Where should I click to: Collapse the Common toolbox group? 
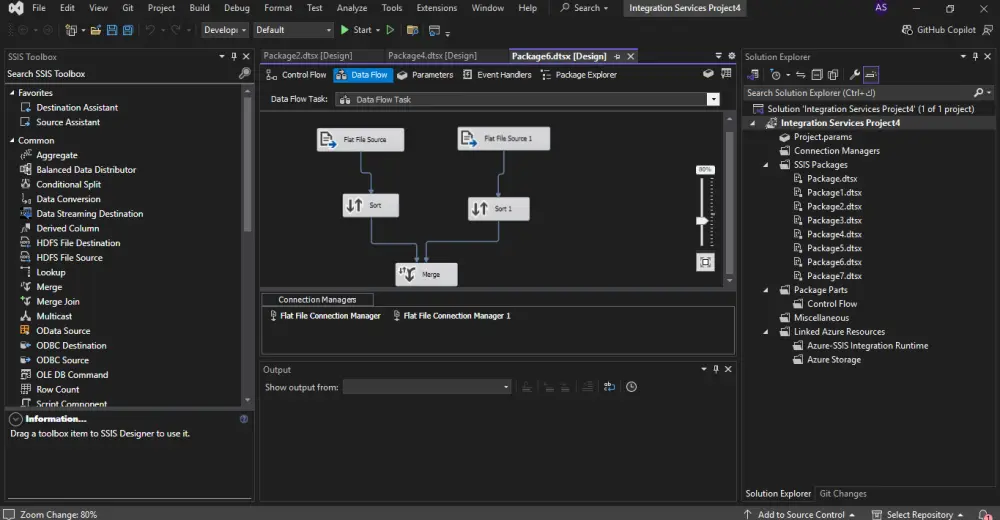click(12, 140)
